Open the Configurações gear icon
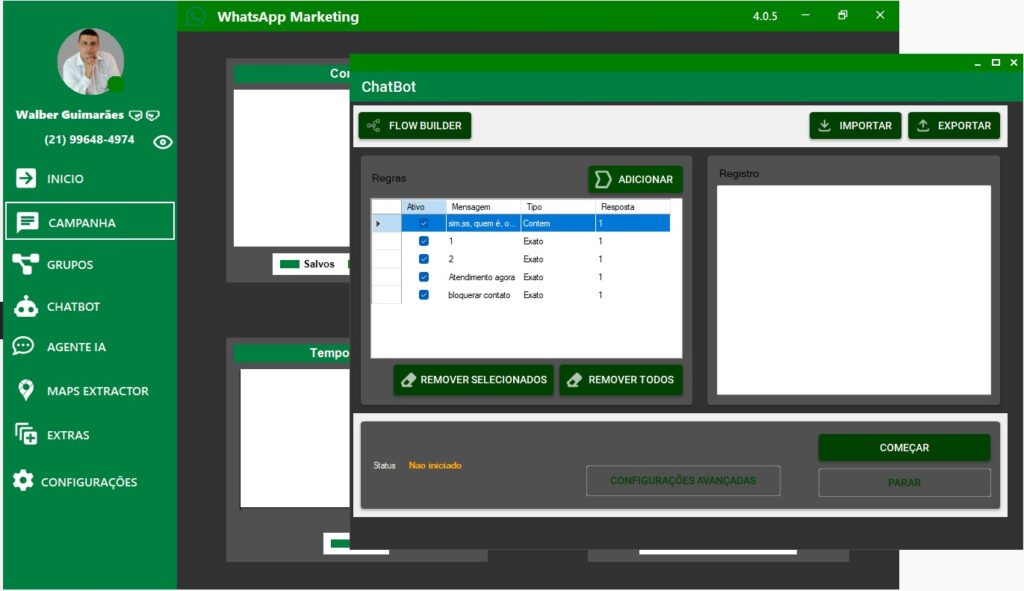 23,481
